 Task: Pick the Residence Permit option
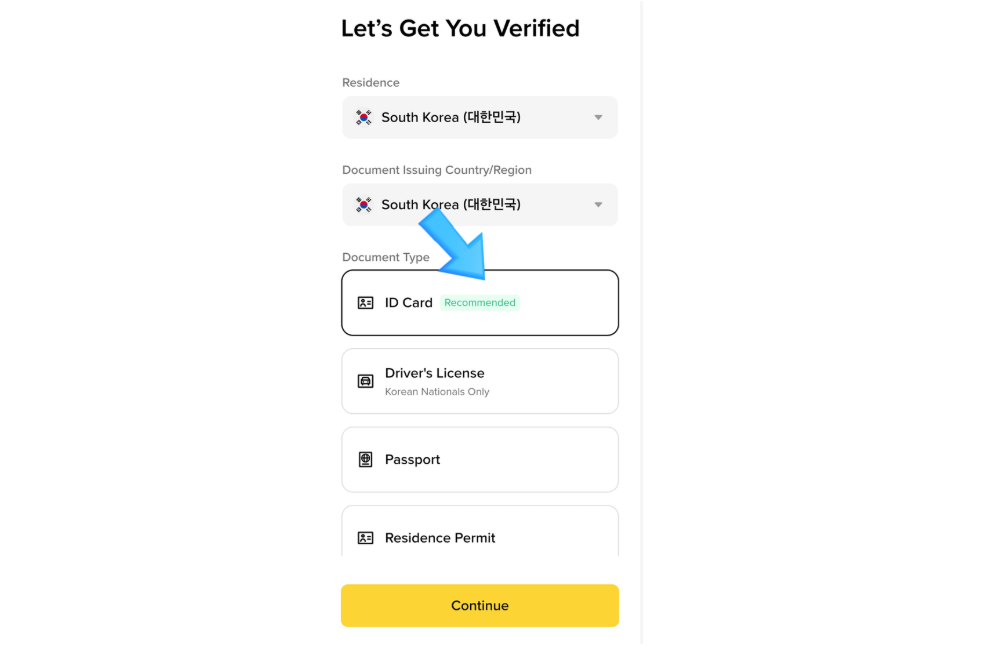[480, 535]
